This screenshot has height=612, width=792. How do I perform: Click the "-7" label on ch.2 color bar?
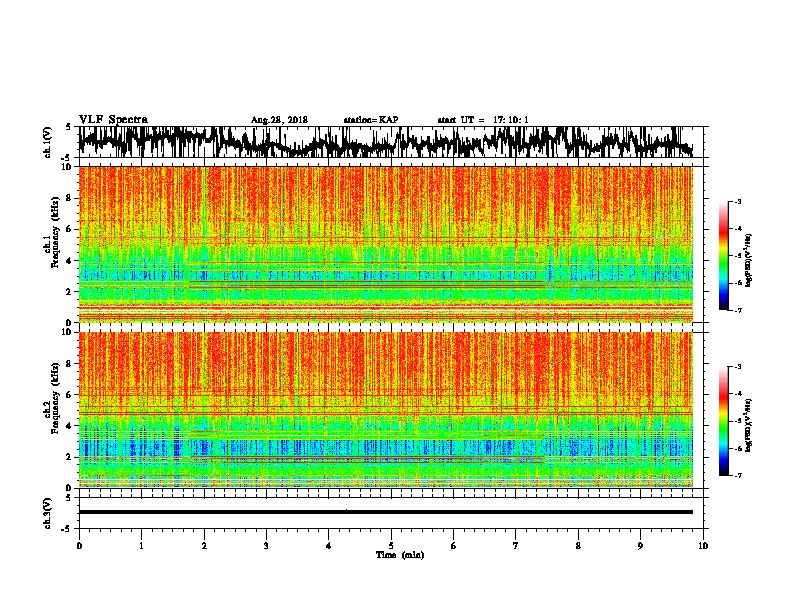[738, 475]
